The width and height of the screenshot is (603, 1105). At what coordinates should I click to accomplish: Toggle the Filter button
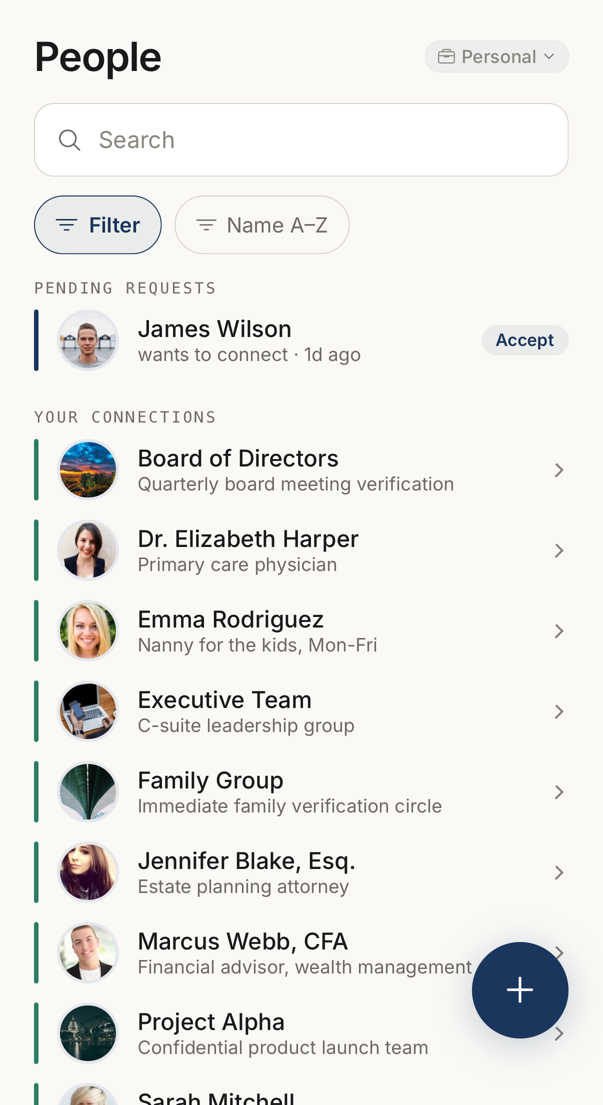point(98,225)
